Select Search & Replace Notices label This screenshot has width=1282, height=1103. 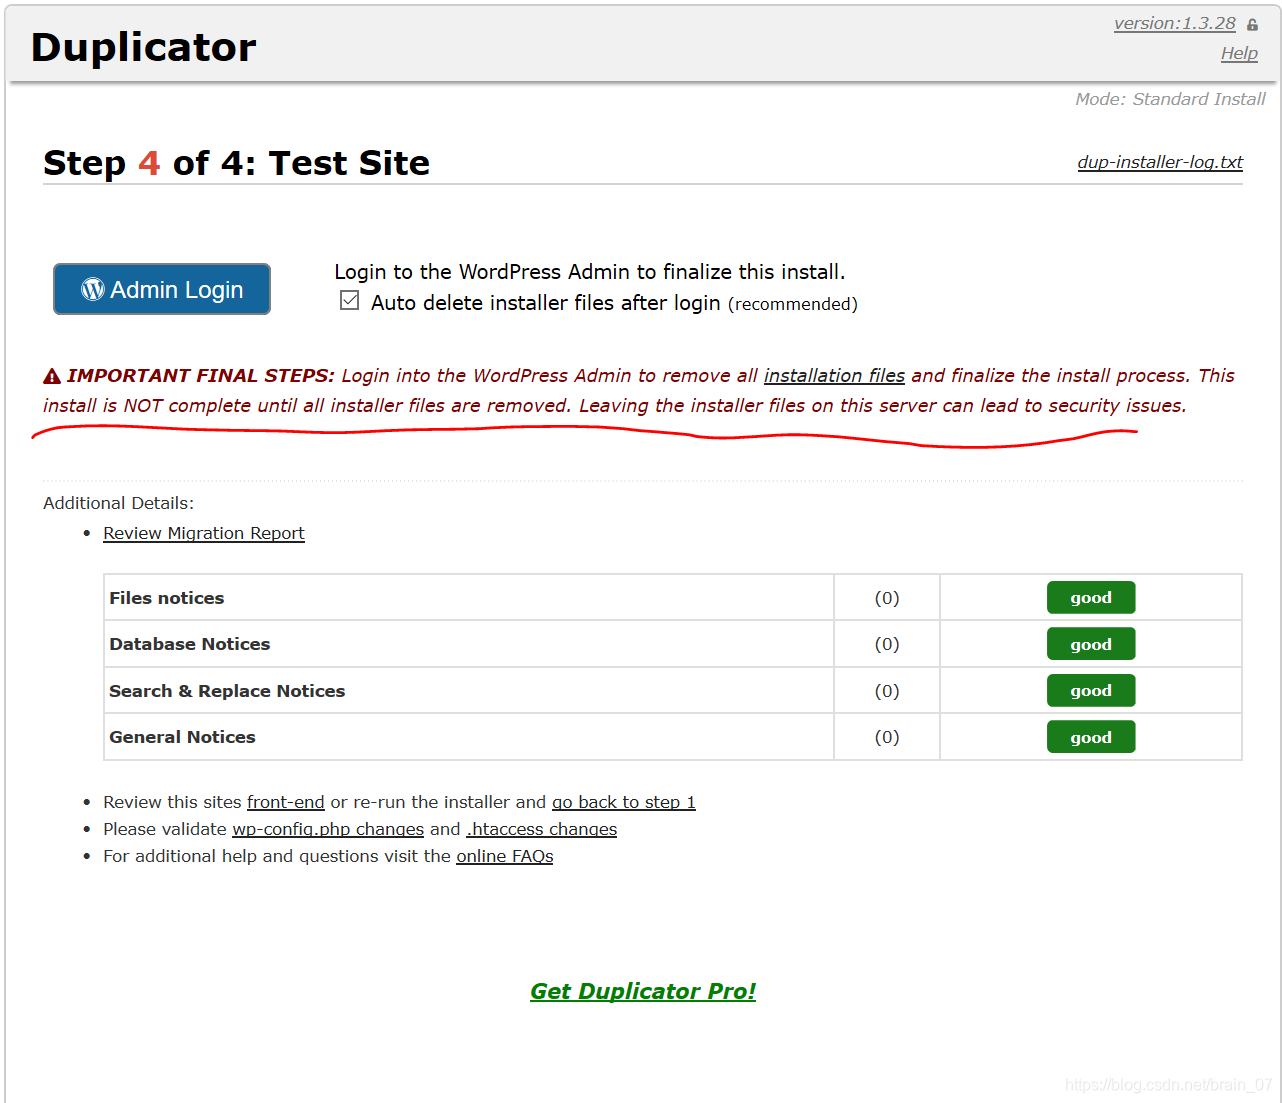click(x=227, y=691)
